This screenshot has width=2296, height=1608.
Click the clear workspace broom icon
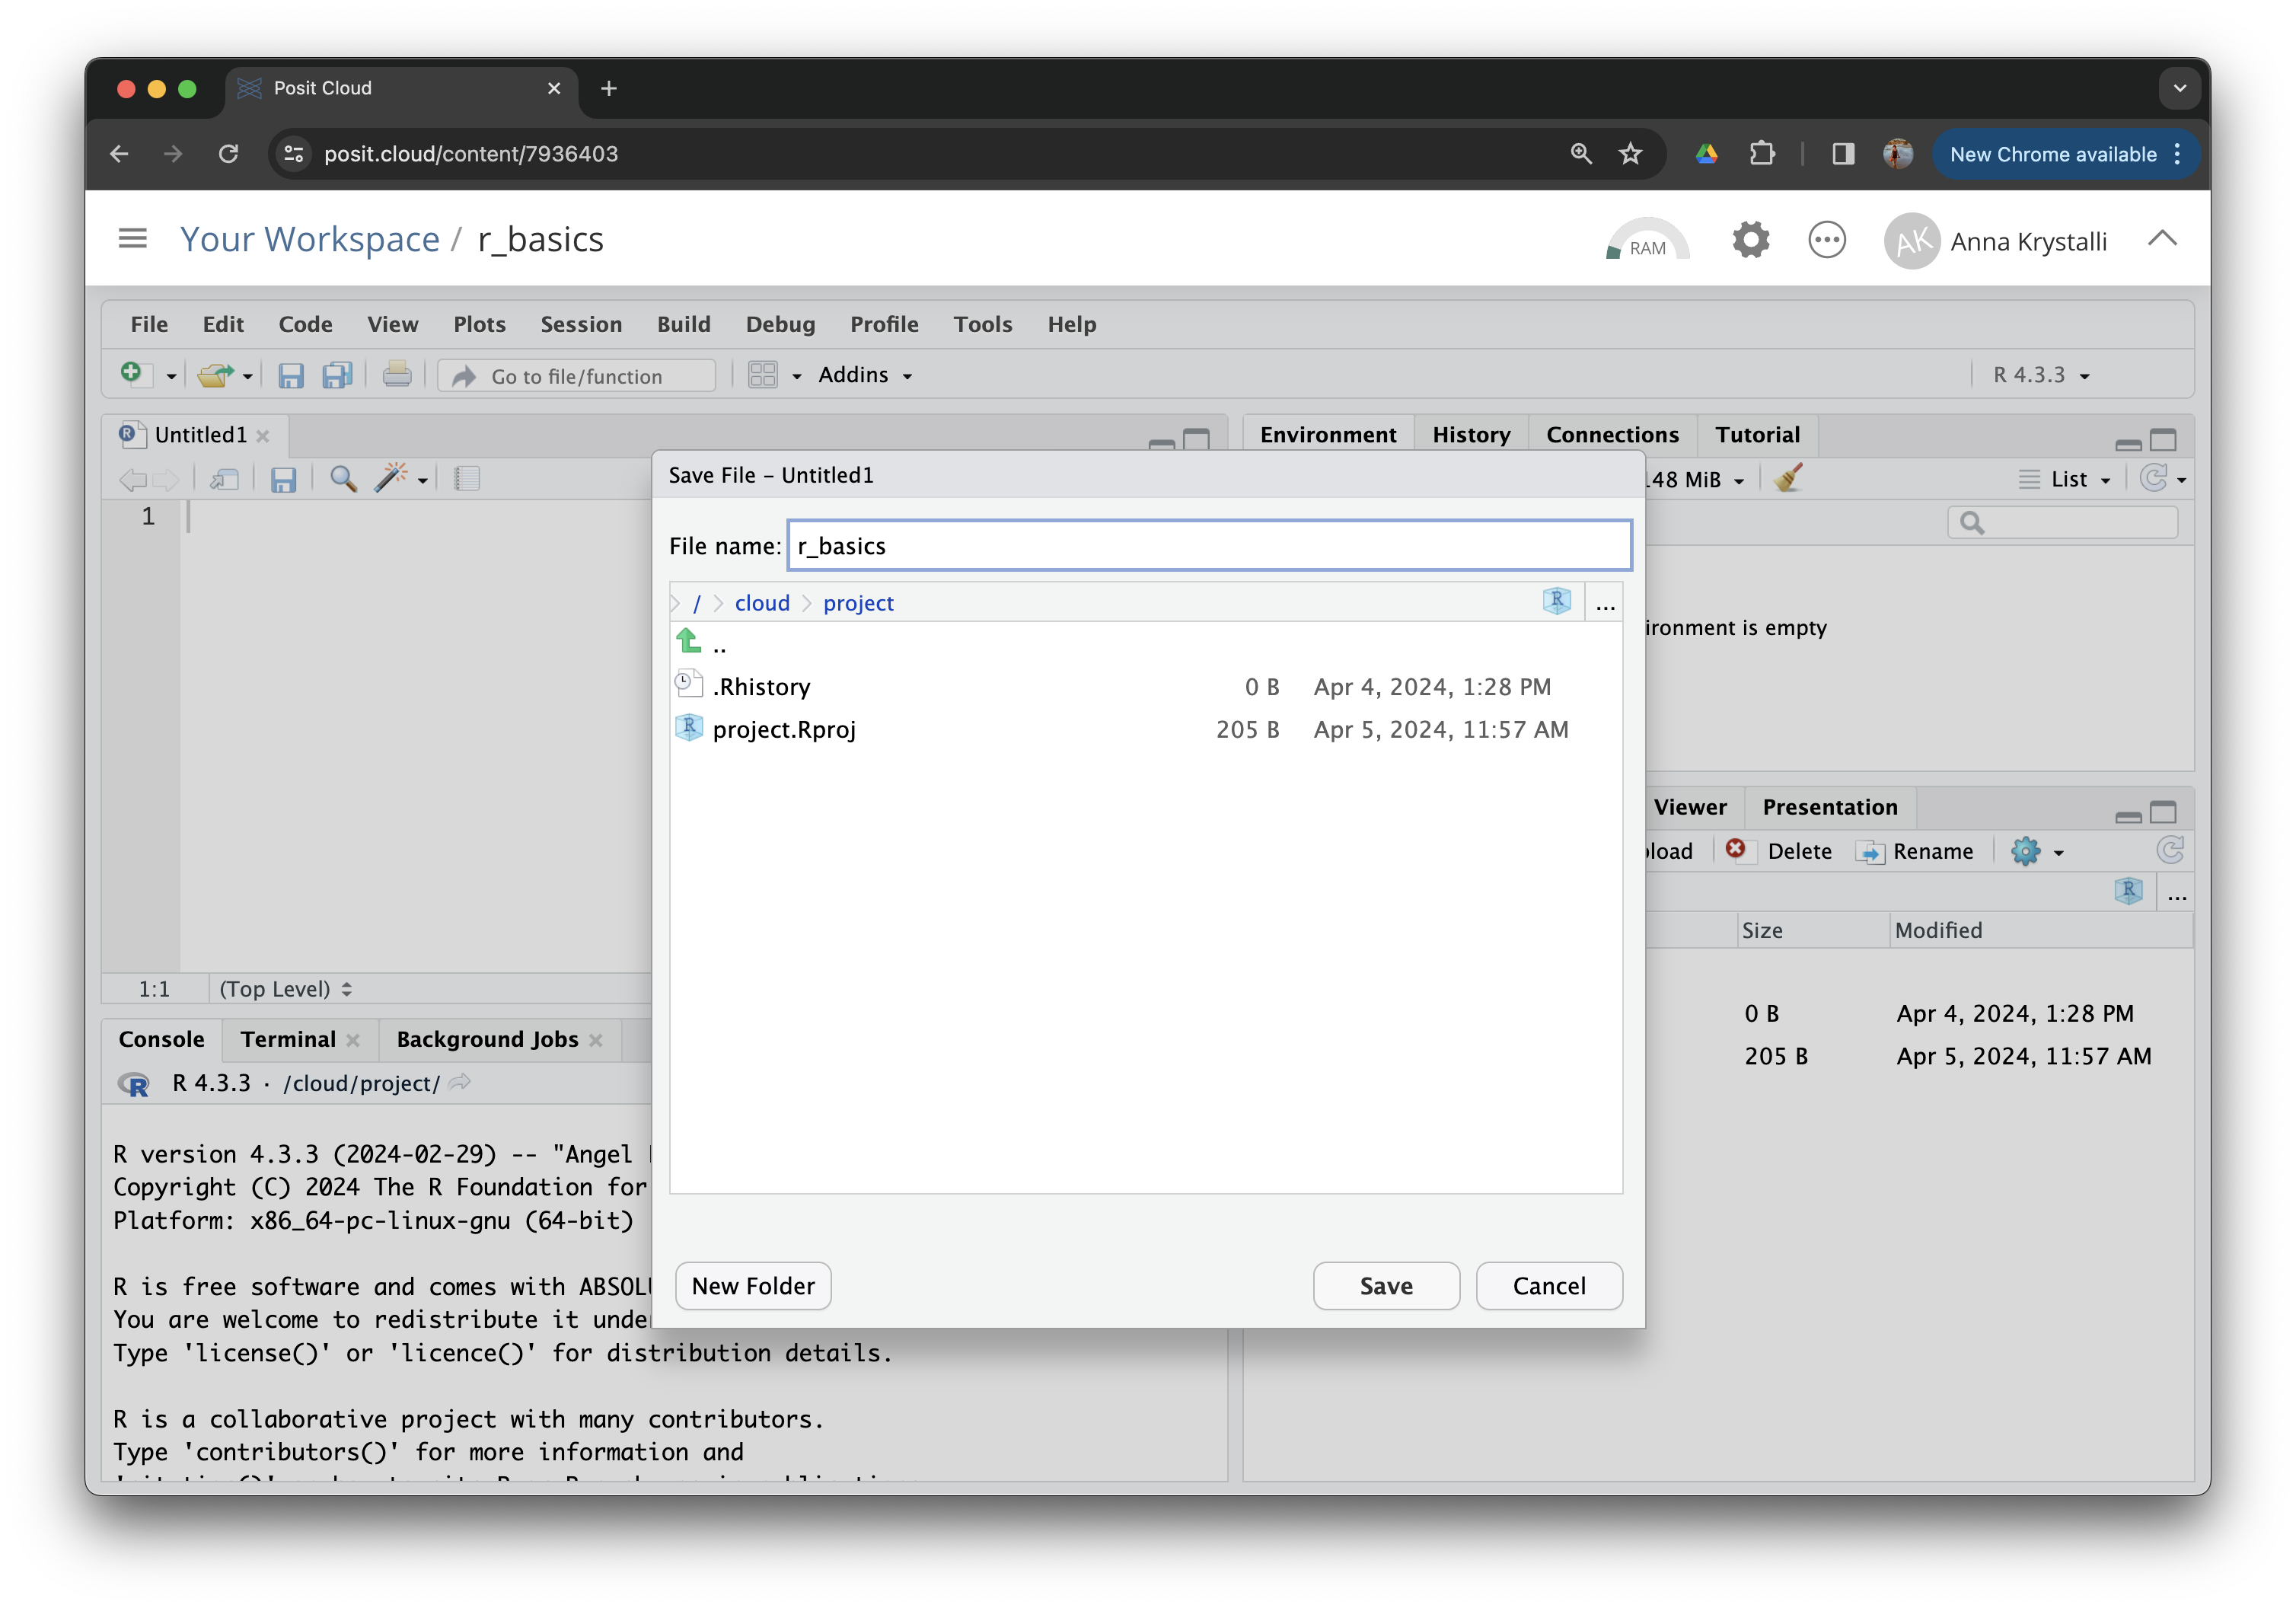(x=1788, y=479)
